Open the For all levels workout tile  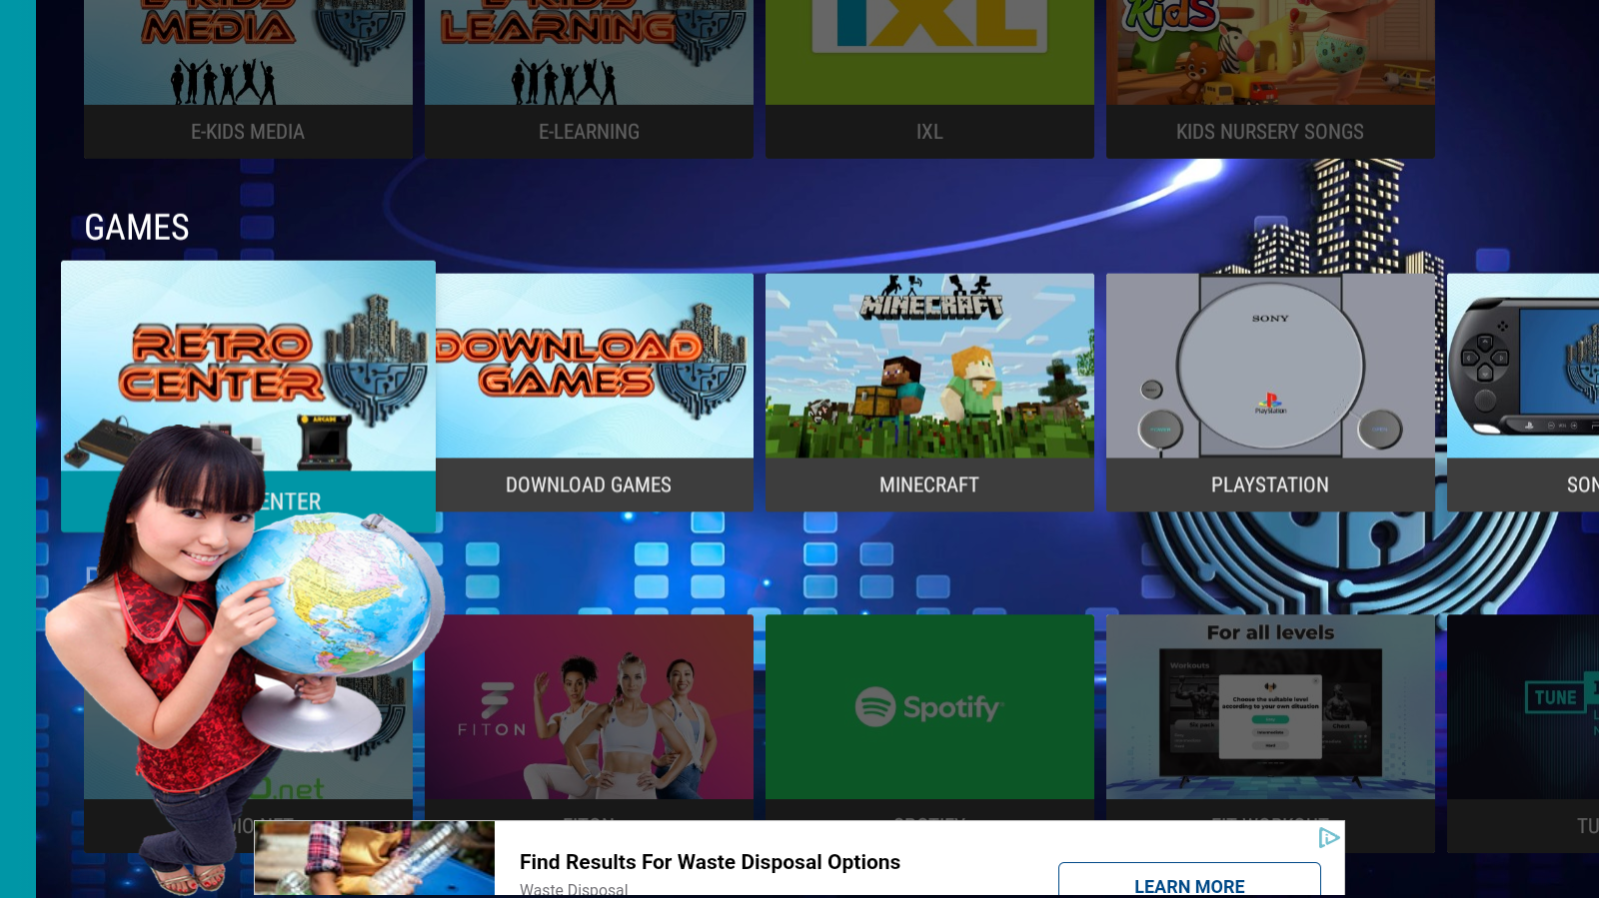1270,733
